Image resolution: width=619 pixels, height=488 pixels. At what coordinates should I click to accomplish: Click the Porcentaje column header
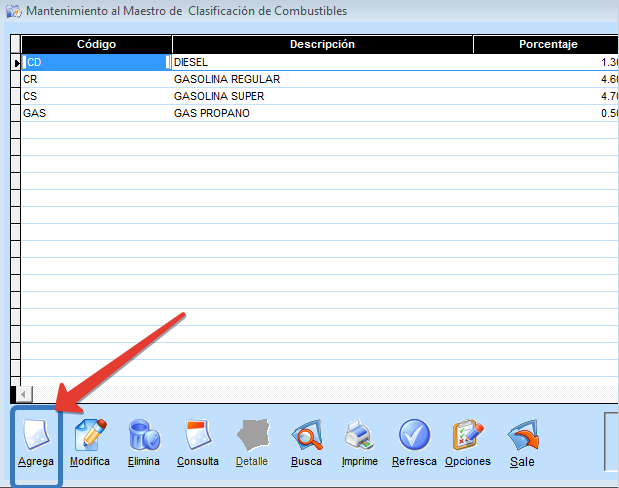pyautogui.click(x=548, y=45)
